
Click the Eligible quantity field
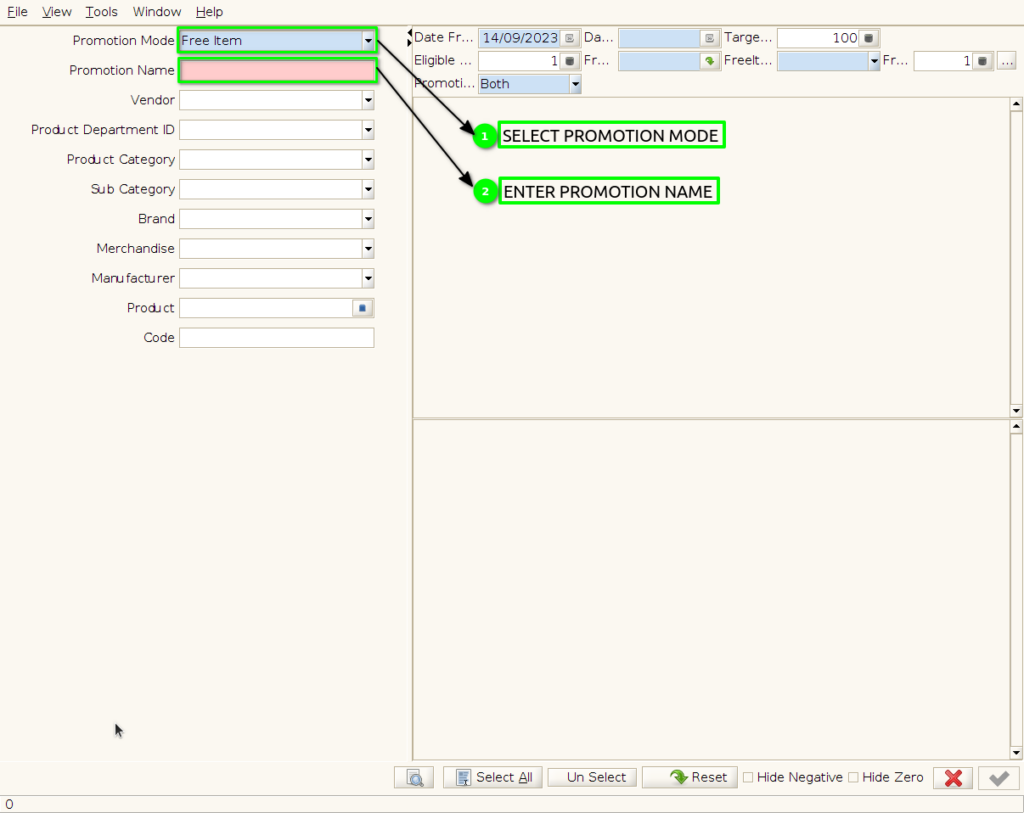[x=520, y=61]
